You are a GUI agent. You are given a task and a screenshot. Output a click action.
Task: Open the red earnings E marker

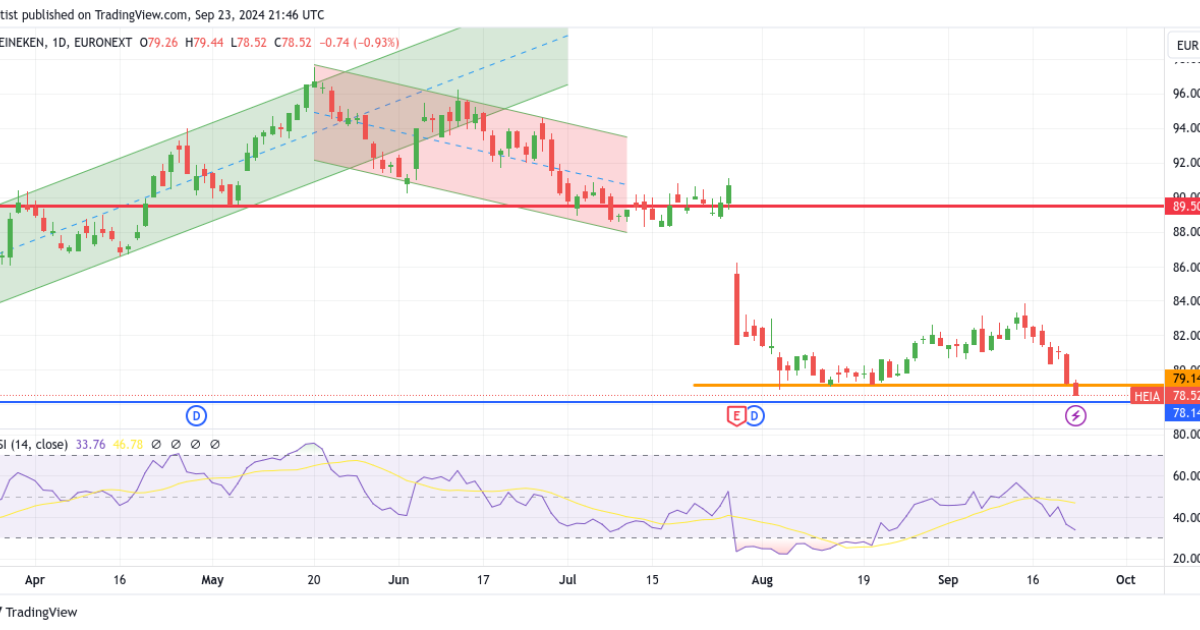pos(736,415)
